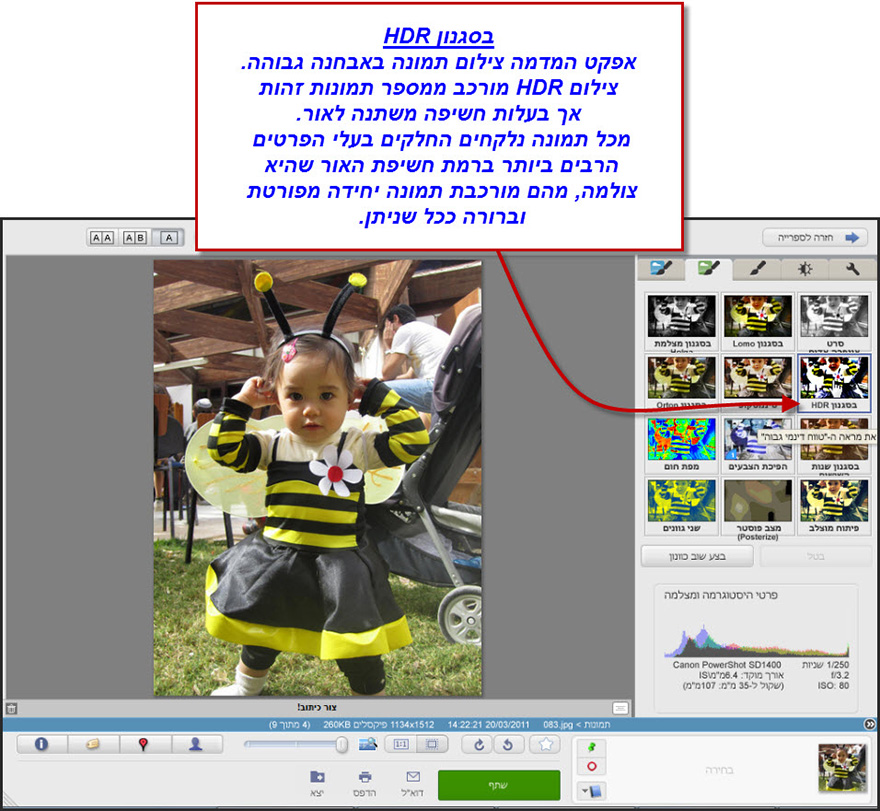The width and height of the screenshot is (880, 811).
Task: Click the green upload/export icon
Action: (591, 746)
